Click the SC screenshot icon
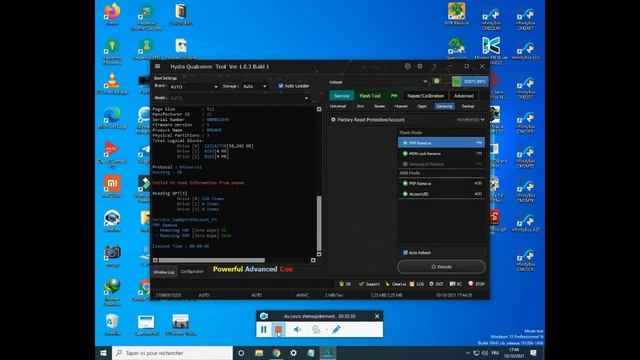The width and height of the screenshot is (640, 360). 452,284
